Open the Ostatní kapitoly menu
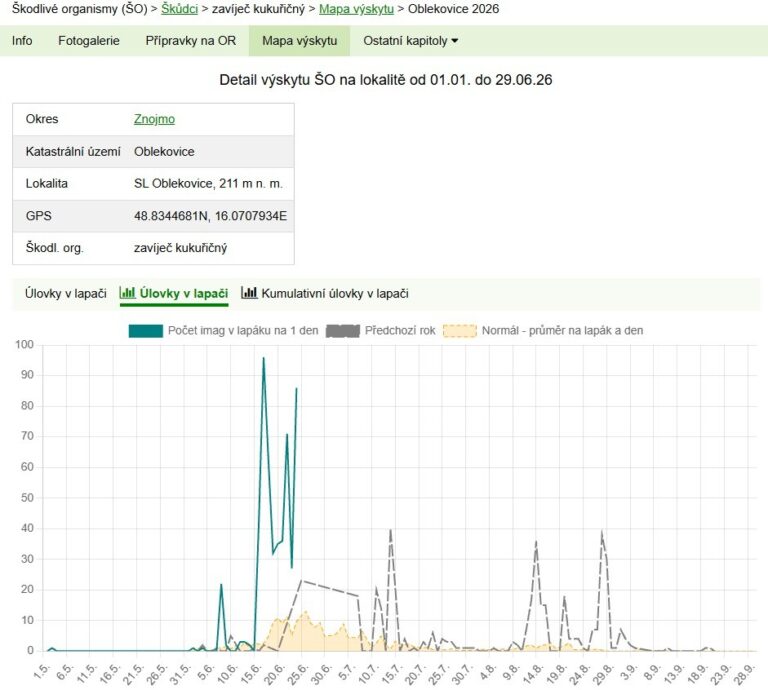 410,41
